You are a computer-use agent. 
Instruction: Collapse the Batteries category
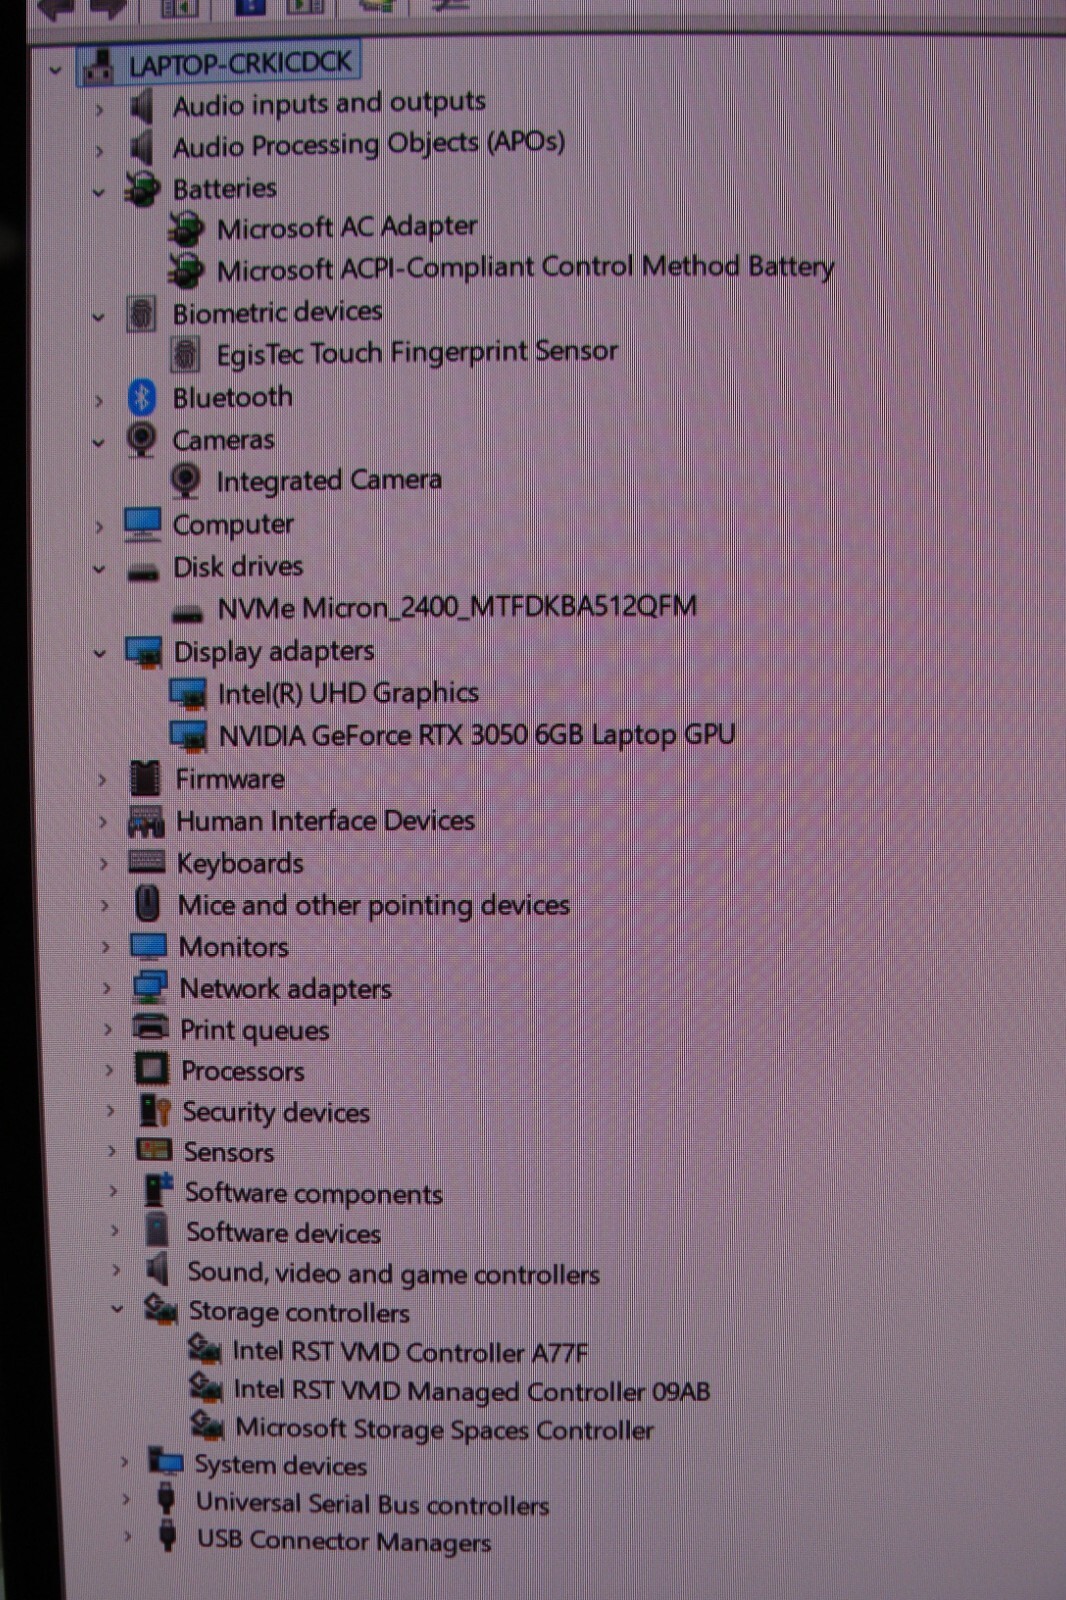click(x=98, y=192)
